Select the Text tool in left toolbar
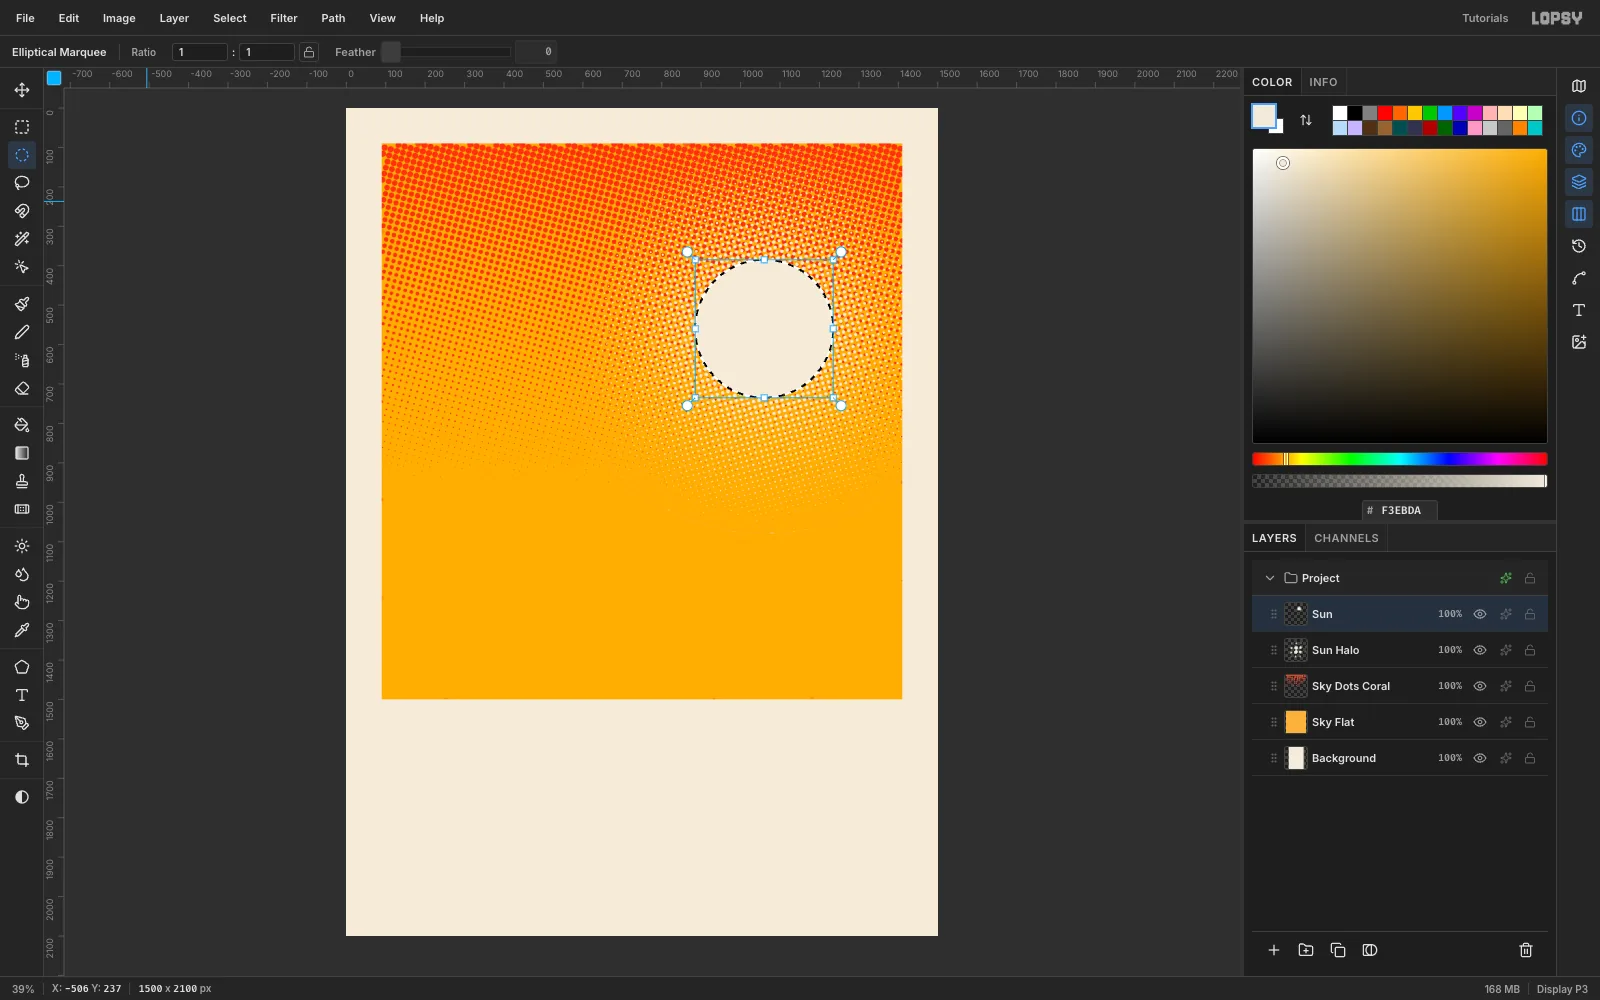This screenshot has height=1000, width=1600. tap(22, 695)
